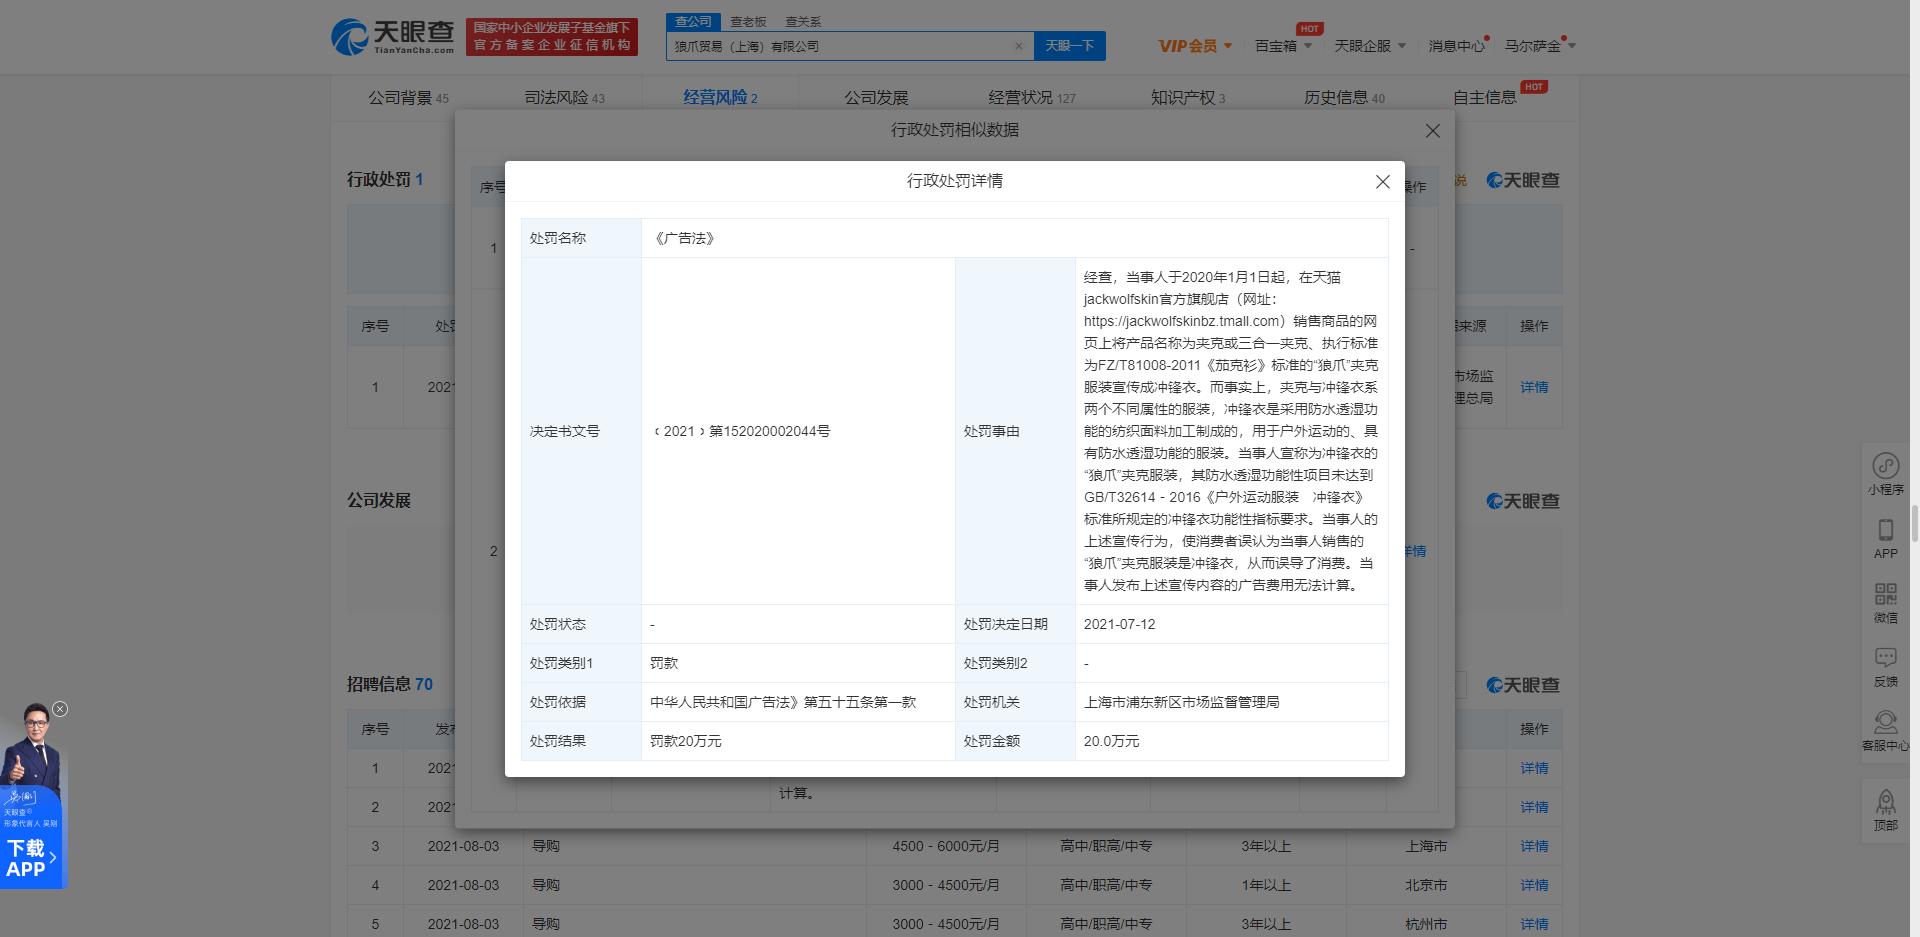Image resolution: width=1920 pixels, height=937 pixels.
Task: Click the 下载APP banner
Action: click(31, 858)
